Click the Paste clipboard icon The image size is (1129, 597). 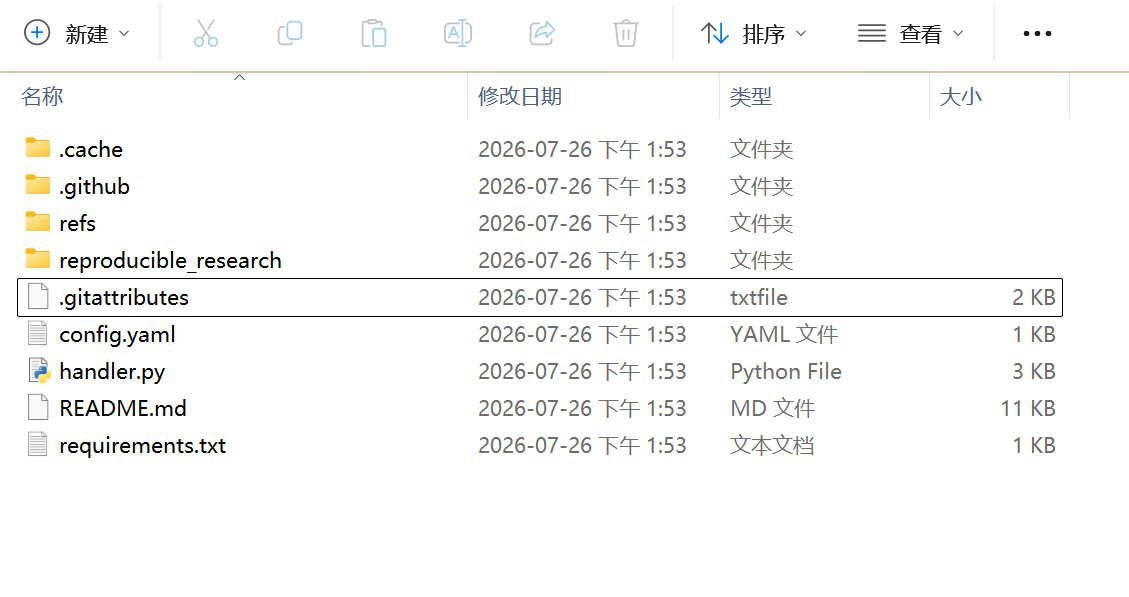pos(374,33)
